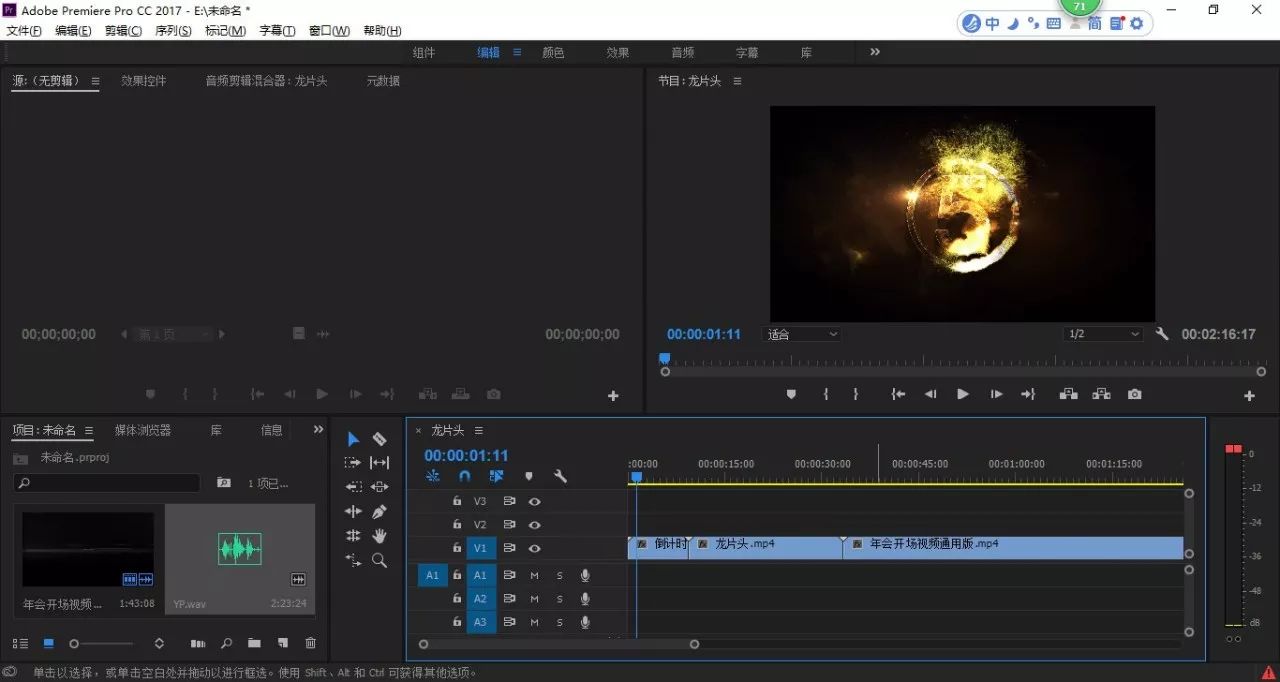The height and width of the screenshot is (682, 1280).
Task: Switch to the 颜色 workspace
Action: (553, 52)
